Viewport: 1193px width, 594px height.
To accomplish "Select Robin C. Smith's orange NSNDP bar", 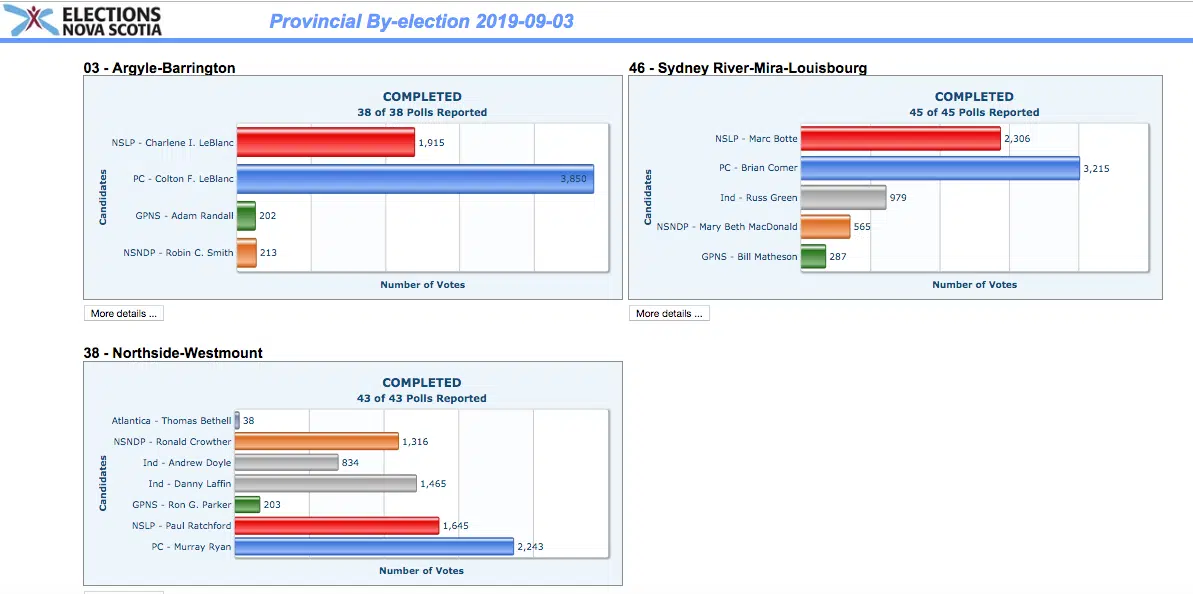I will (x=247, y=252).
